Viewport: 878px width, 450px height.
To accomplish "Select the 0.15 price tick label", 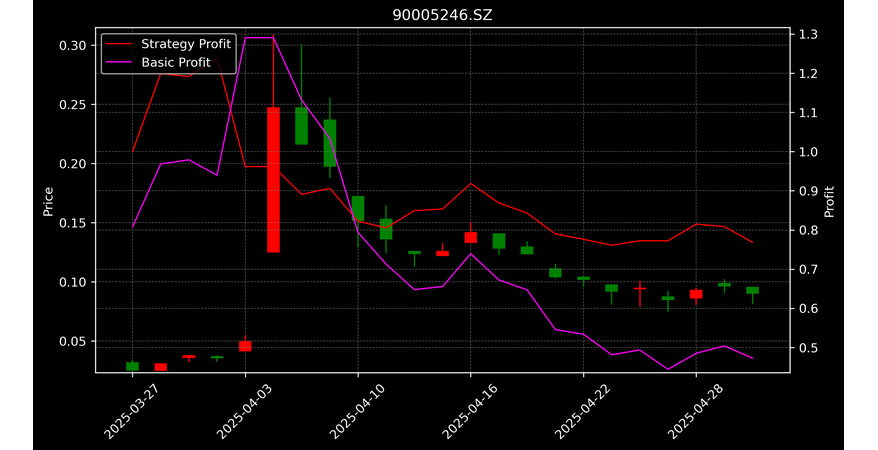I will (x=73, y=223).
